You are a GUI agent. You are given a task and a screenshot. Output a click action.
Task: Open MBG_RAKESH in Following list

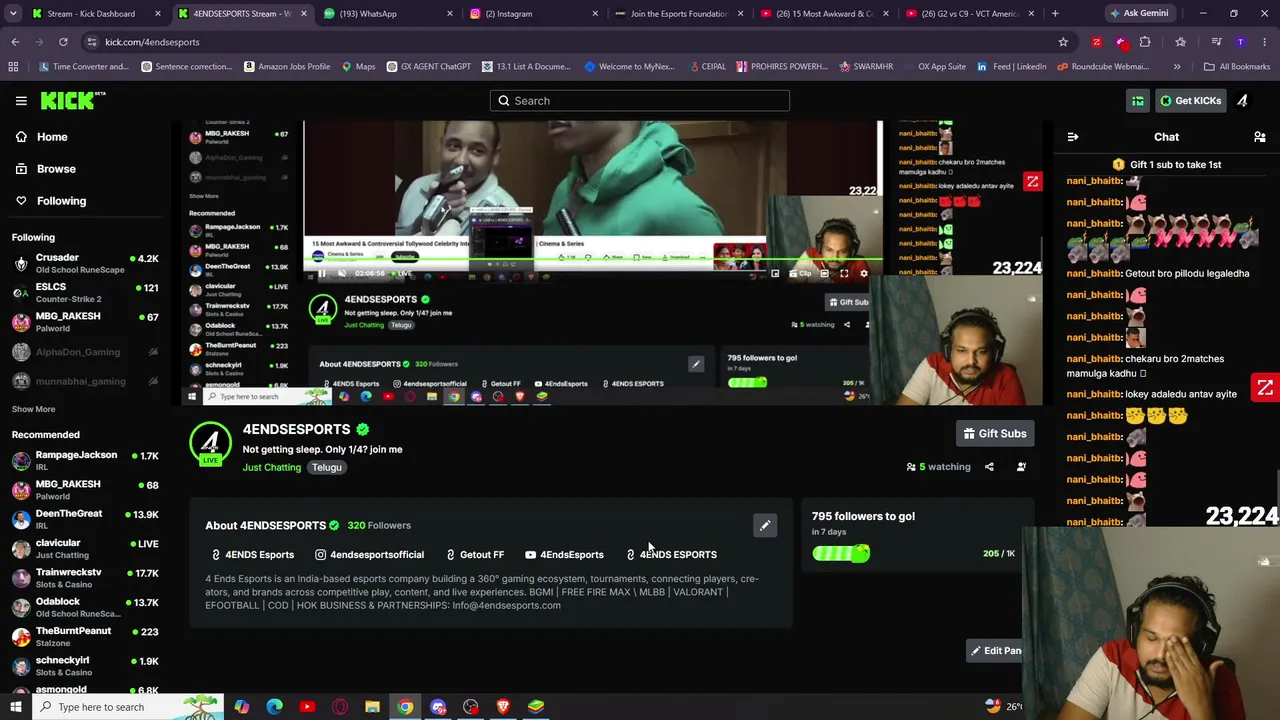coord(85,322)
